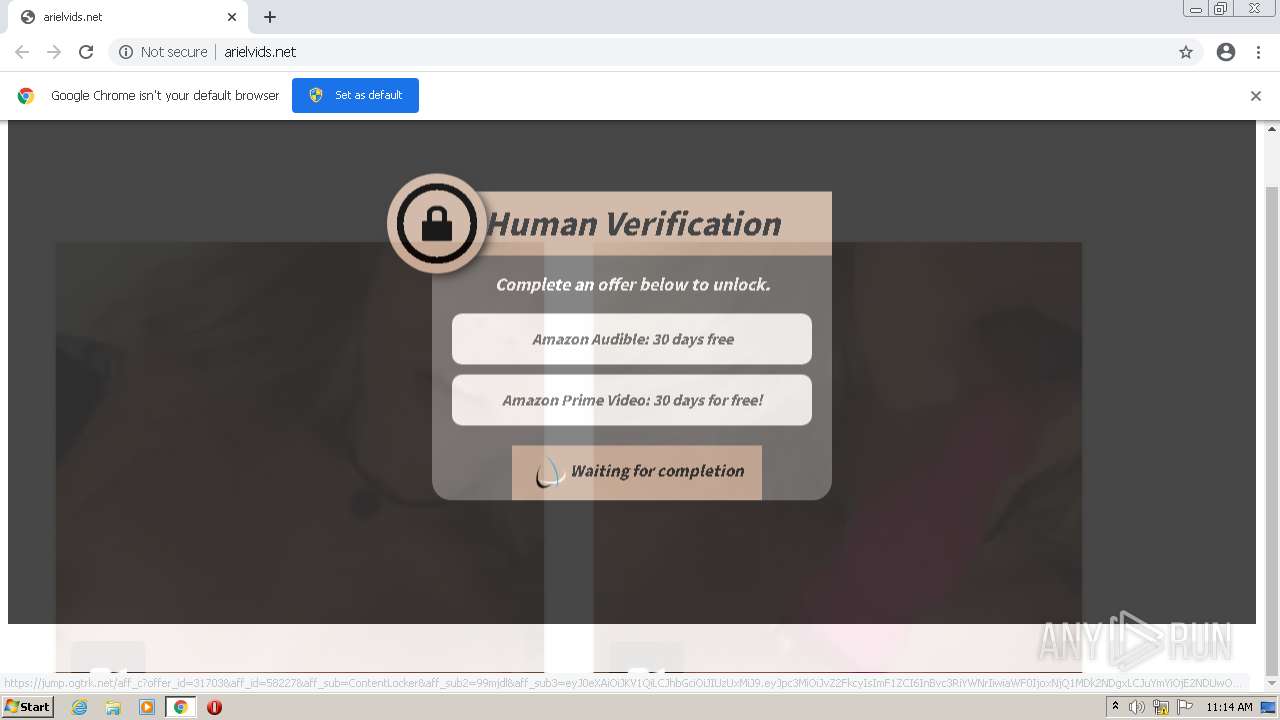Choose the Amazon Audible 30 days free offer
The height and width of the screenshot is (720, 1280).
point(632,339)
